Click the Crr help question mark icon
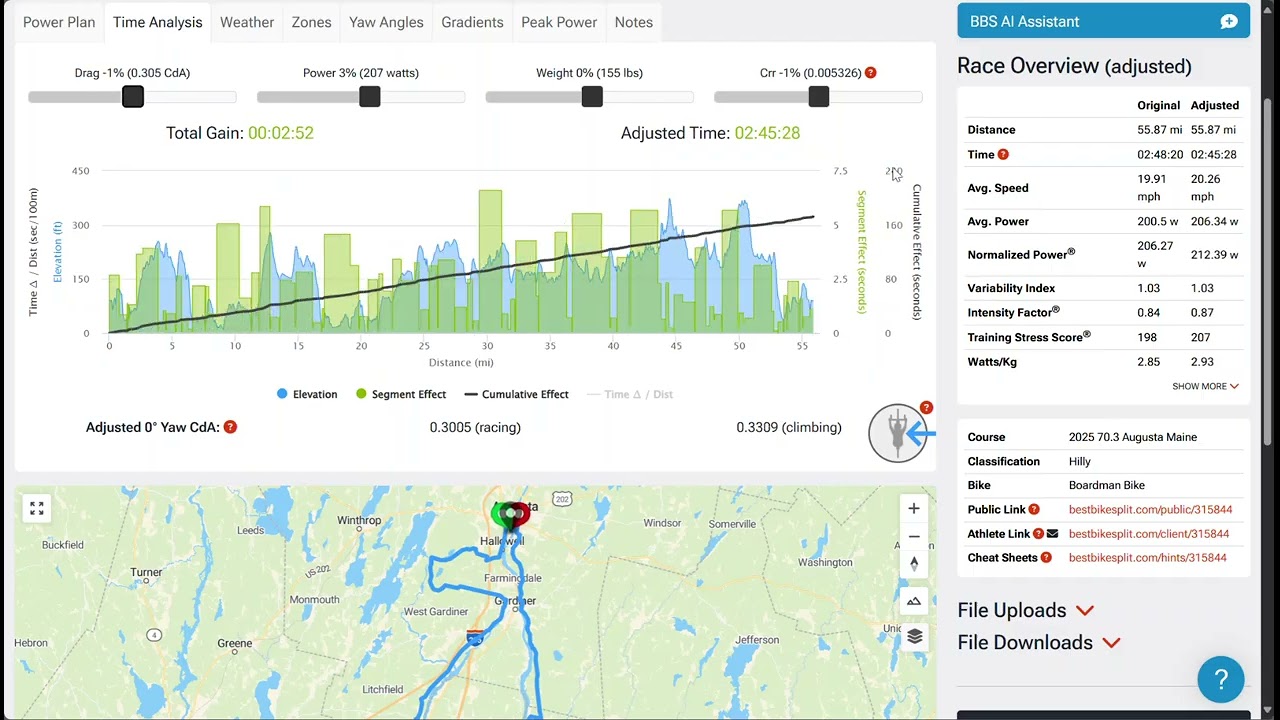 point(870,73)
